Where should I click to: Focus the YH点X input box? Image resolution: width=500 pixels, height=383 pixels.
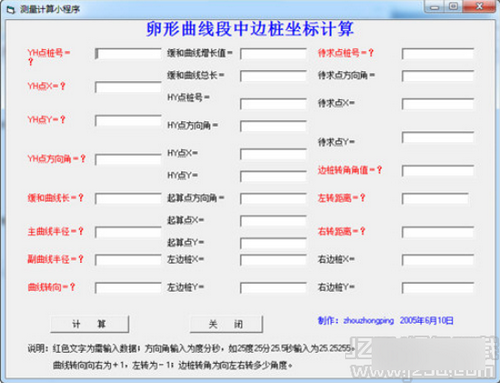128,87
